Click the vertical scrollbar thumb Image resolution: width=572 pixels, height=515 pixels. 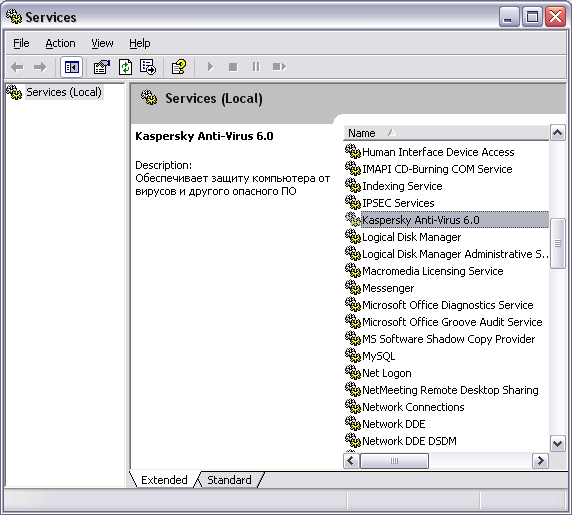[557, 243]
